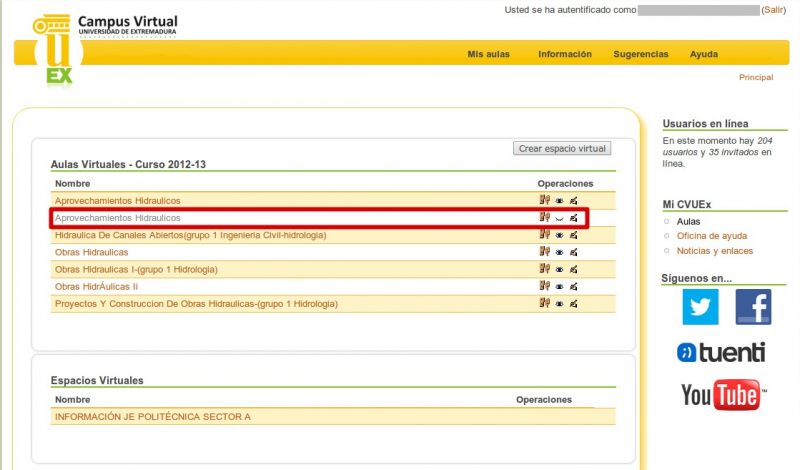Viewport: 800px width, 470px height.
Task: Hide the orange Aprovechamientos Hidraulicos via its eye icon
Action: (x=559, y=201)
